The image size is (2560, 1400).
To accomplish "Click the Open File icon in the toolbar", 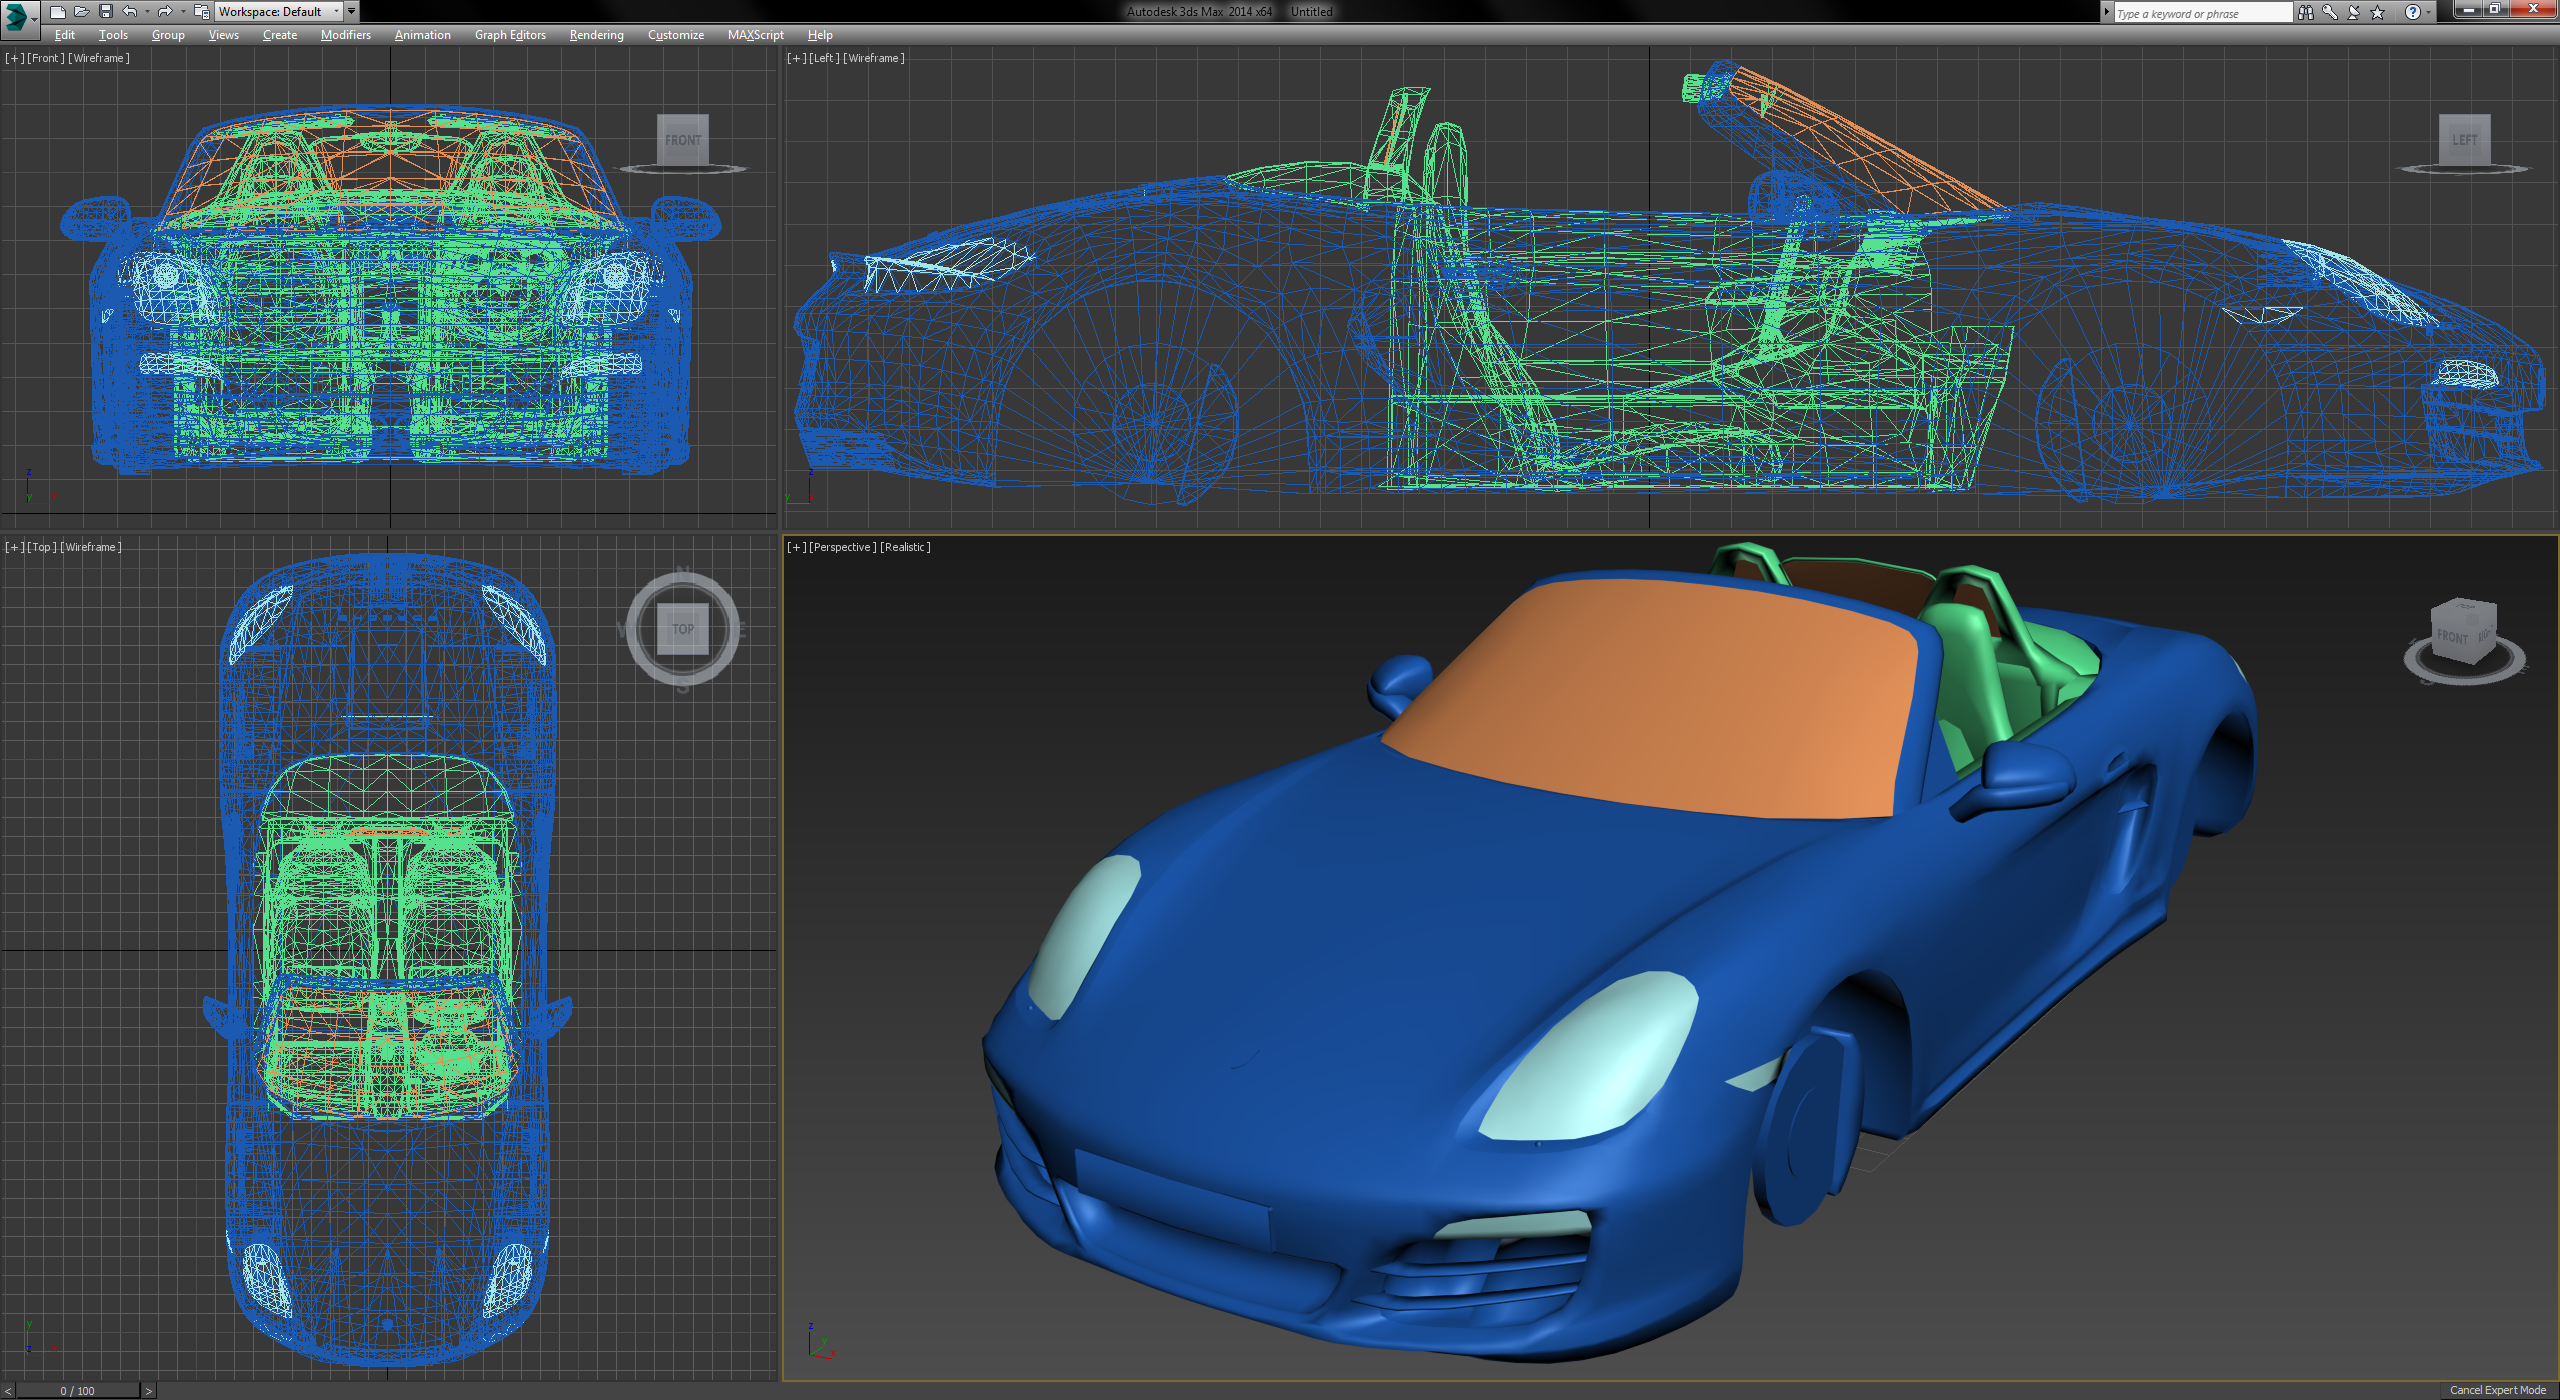I will (x=82, y=12).
